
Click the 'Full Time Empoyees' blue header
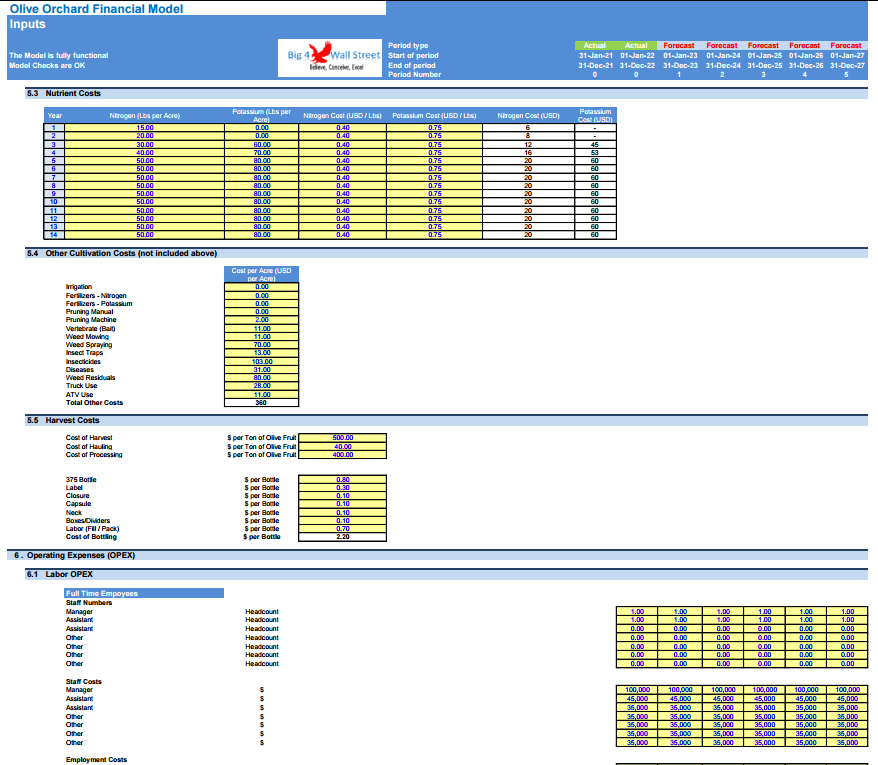coord(144,593)
